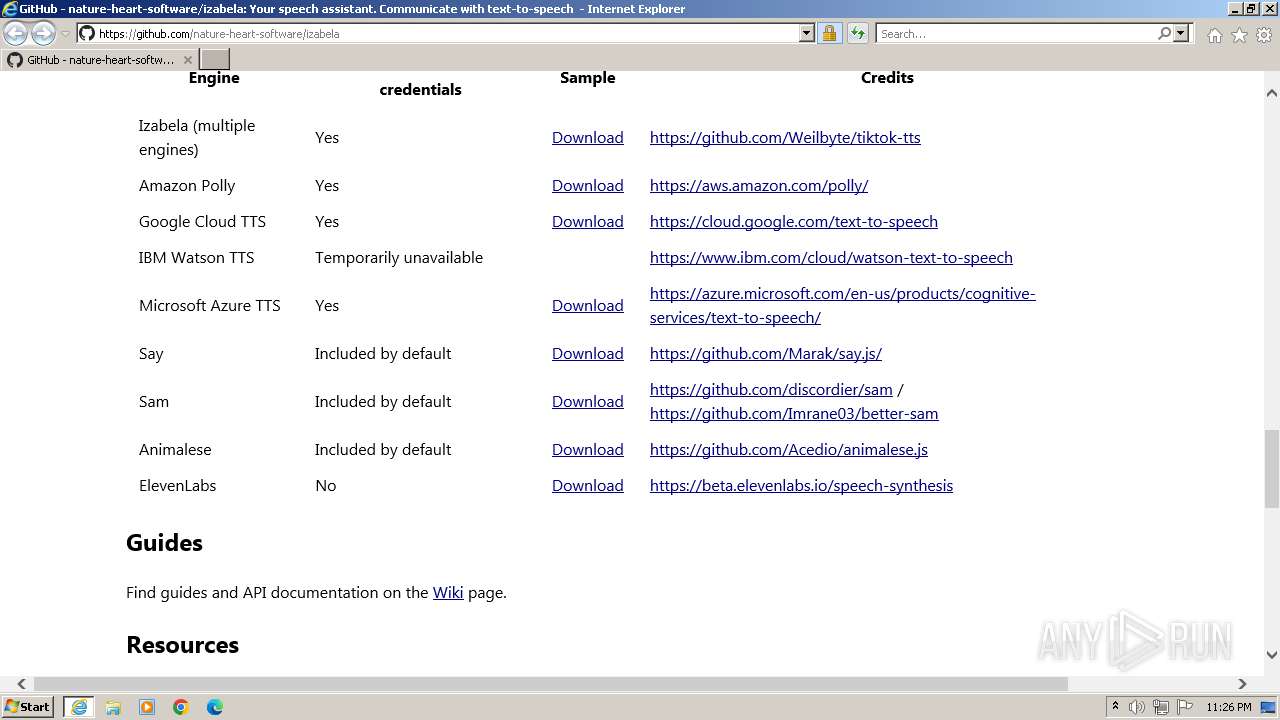This screenshot has width=1280, height=720.
Task: Click the 'Credits' column header
Action: [887, 78]
